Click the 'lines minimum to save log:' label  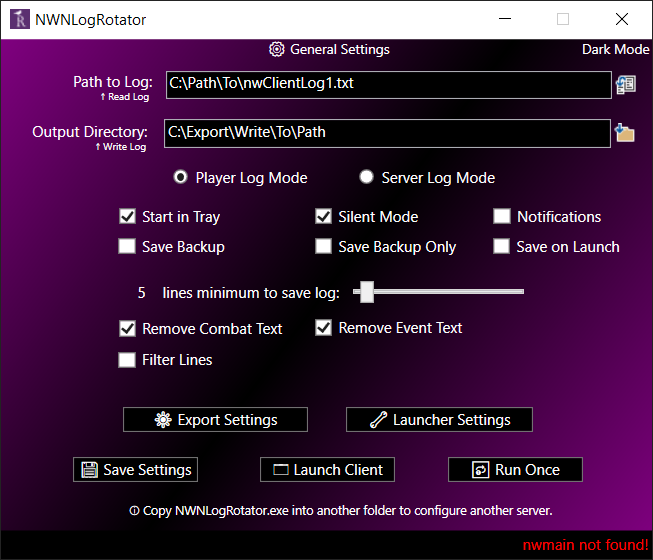pyautogui.click(x=251, y=293)
